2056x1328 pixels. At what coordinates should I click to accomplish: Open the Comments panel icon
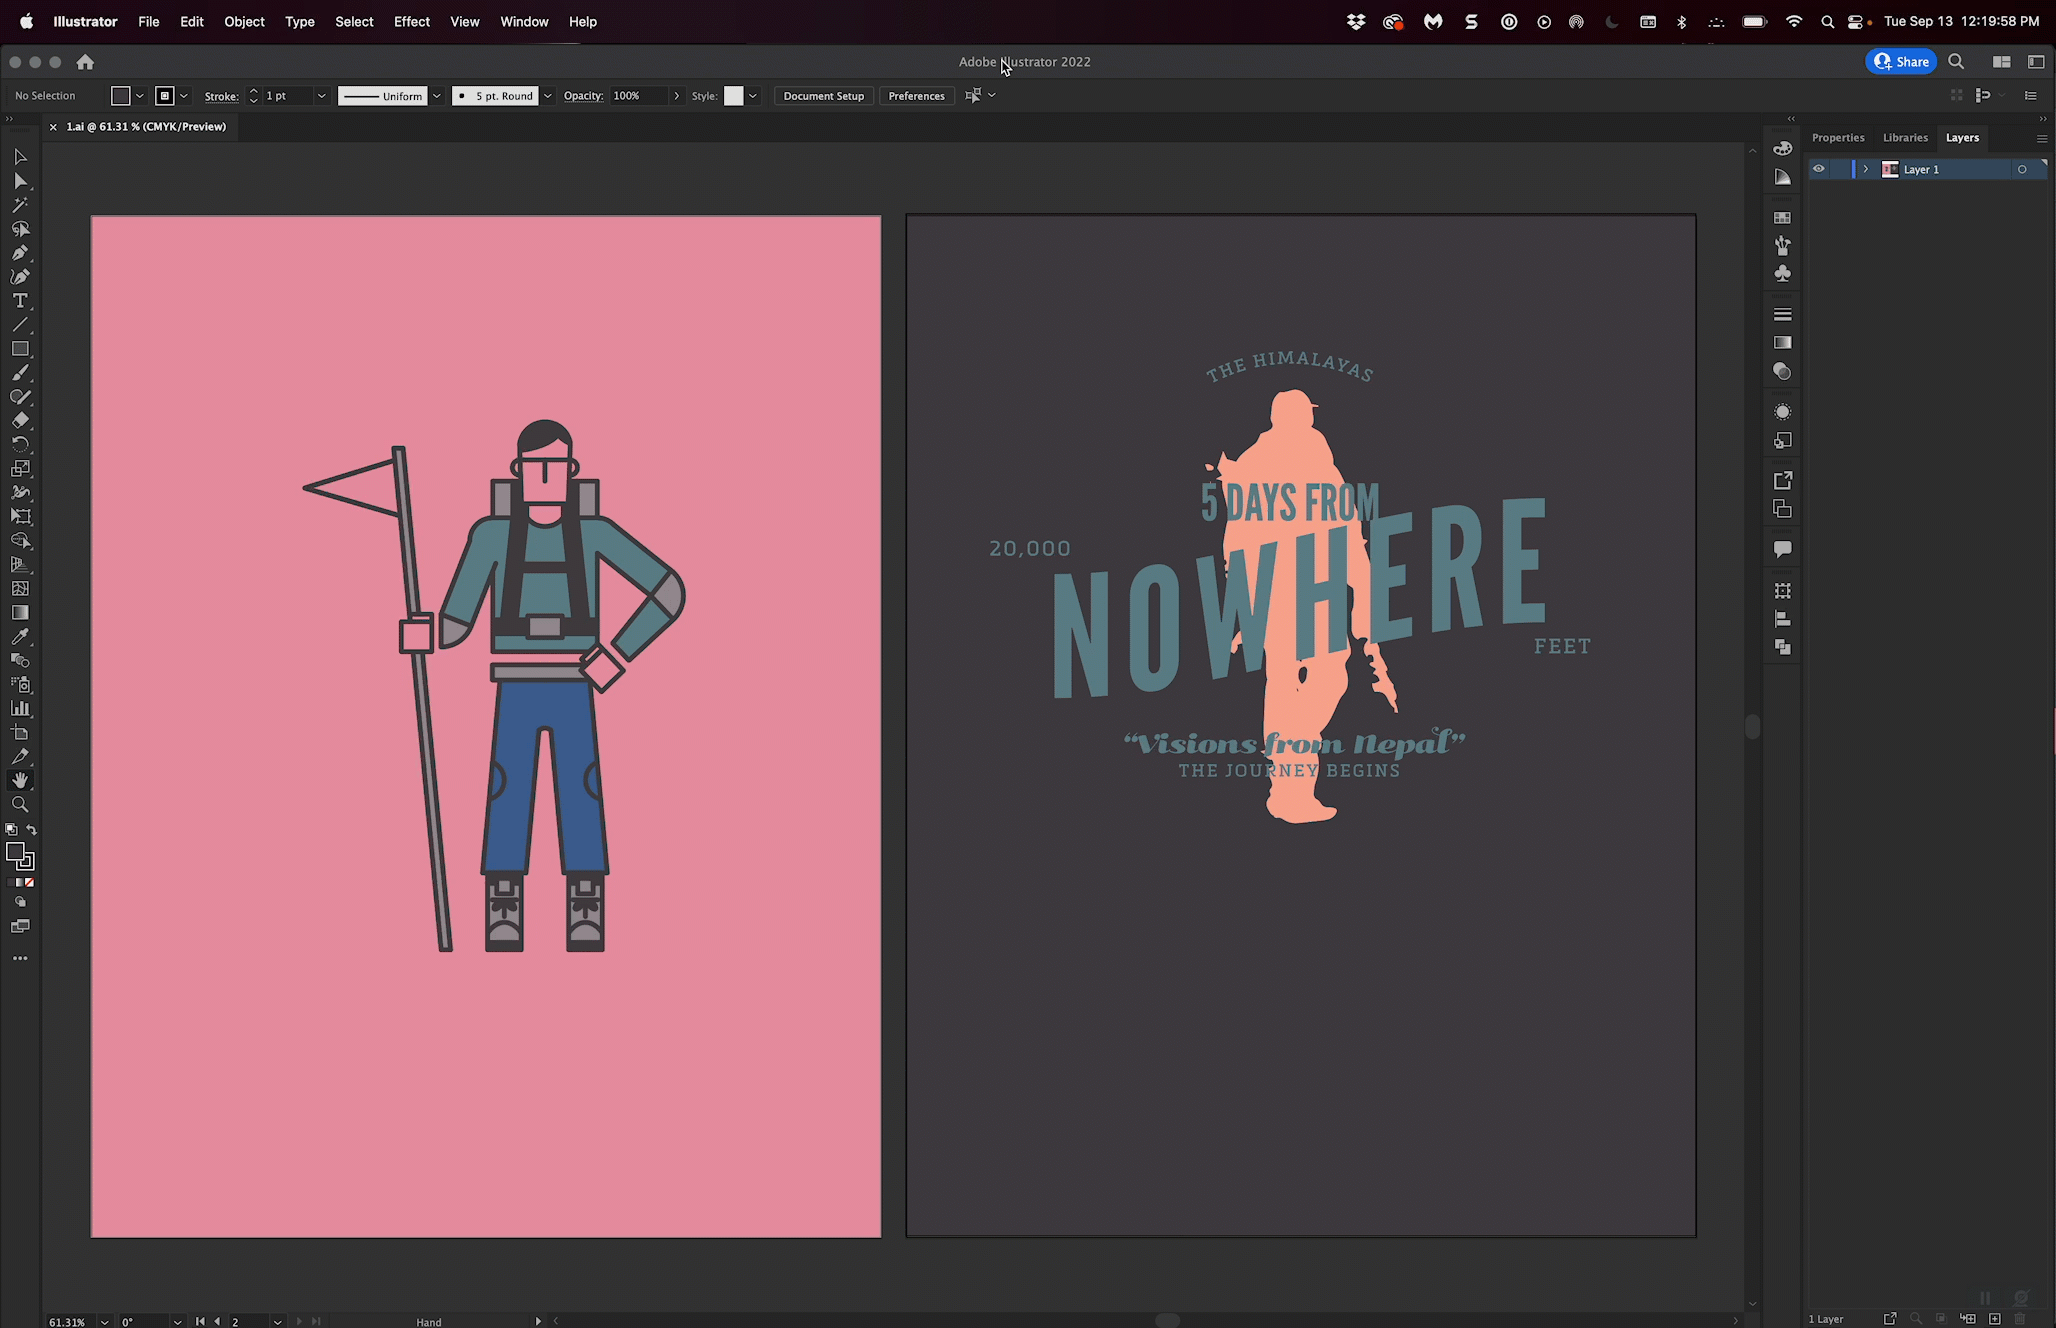1782,549
